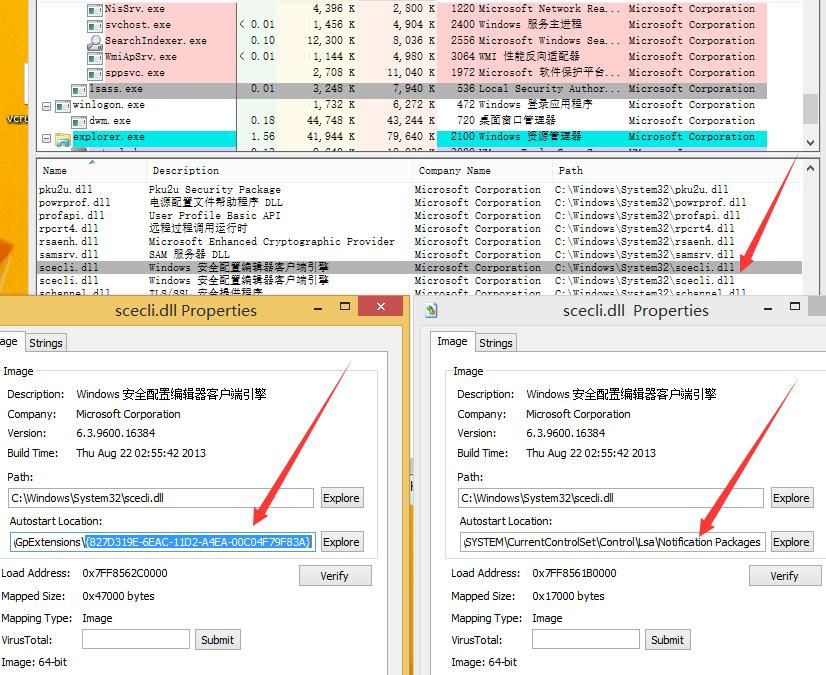Sort DLL list by Description column
The image size is (826, 675).
[279, 171]
